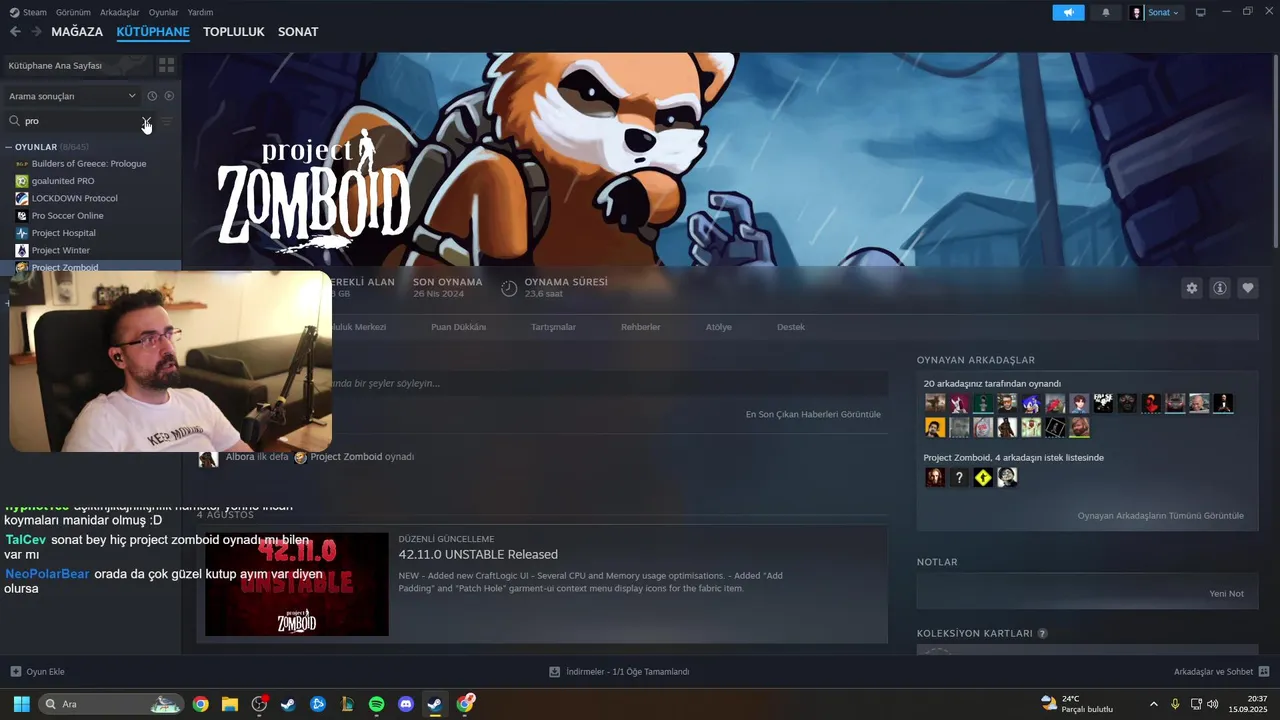Screen dimensions: 1280x720
Task: Click the library search field
Action: [x=80, y=121]
